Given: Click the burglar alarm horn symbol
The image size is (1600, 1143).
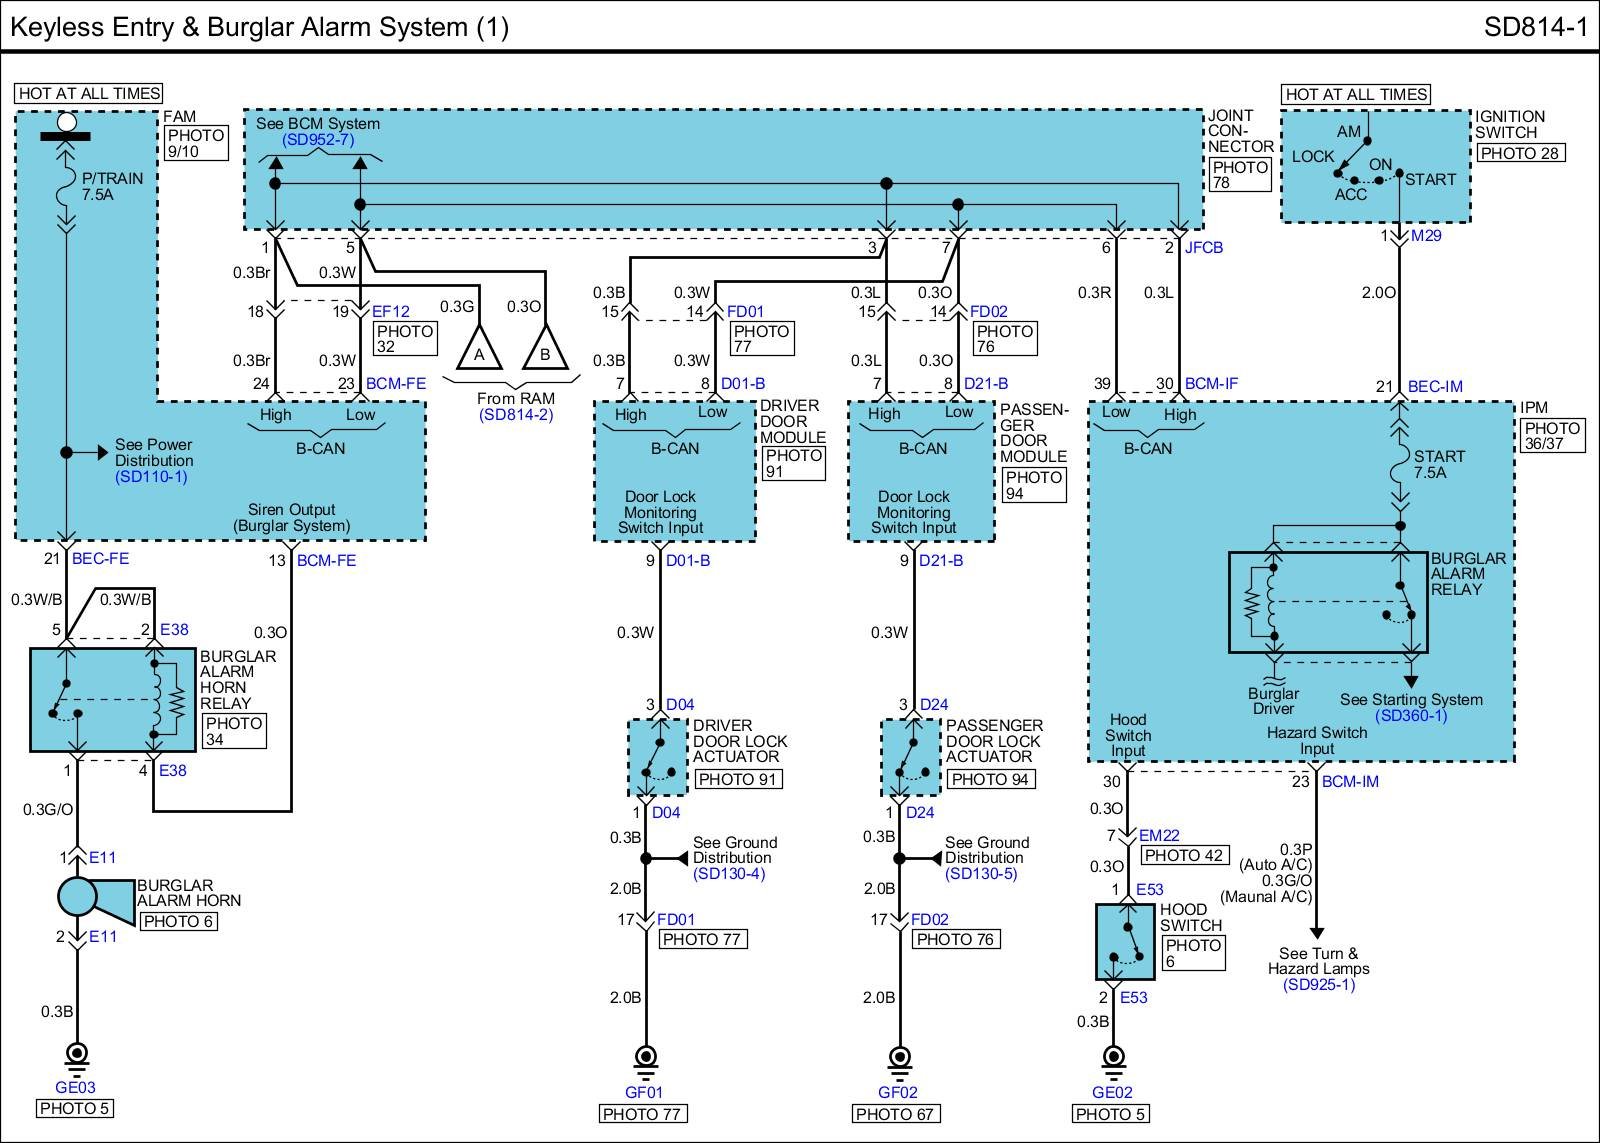Looking at the screenshot, I should coord(92,897).
